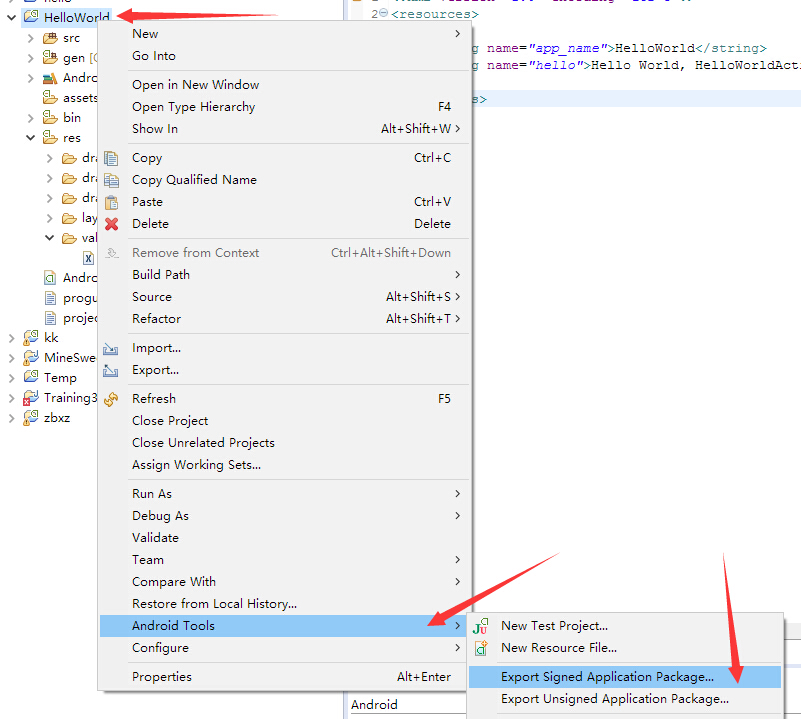Choose Export Signed Application Package
The image size is (801, 719).
(x=607, y=677)
